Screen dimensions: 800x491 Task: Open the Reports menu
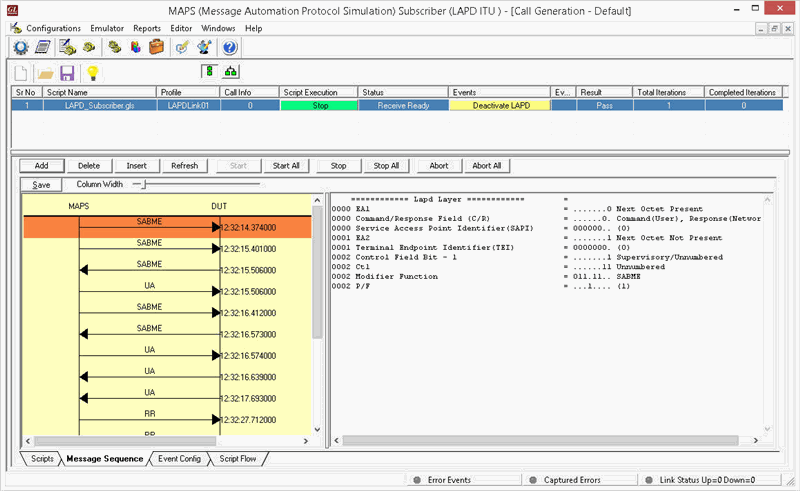(x=147, y=28)
